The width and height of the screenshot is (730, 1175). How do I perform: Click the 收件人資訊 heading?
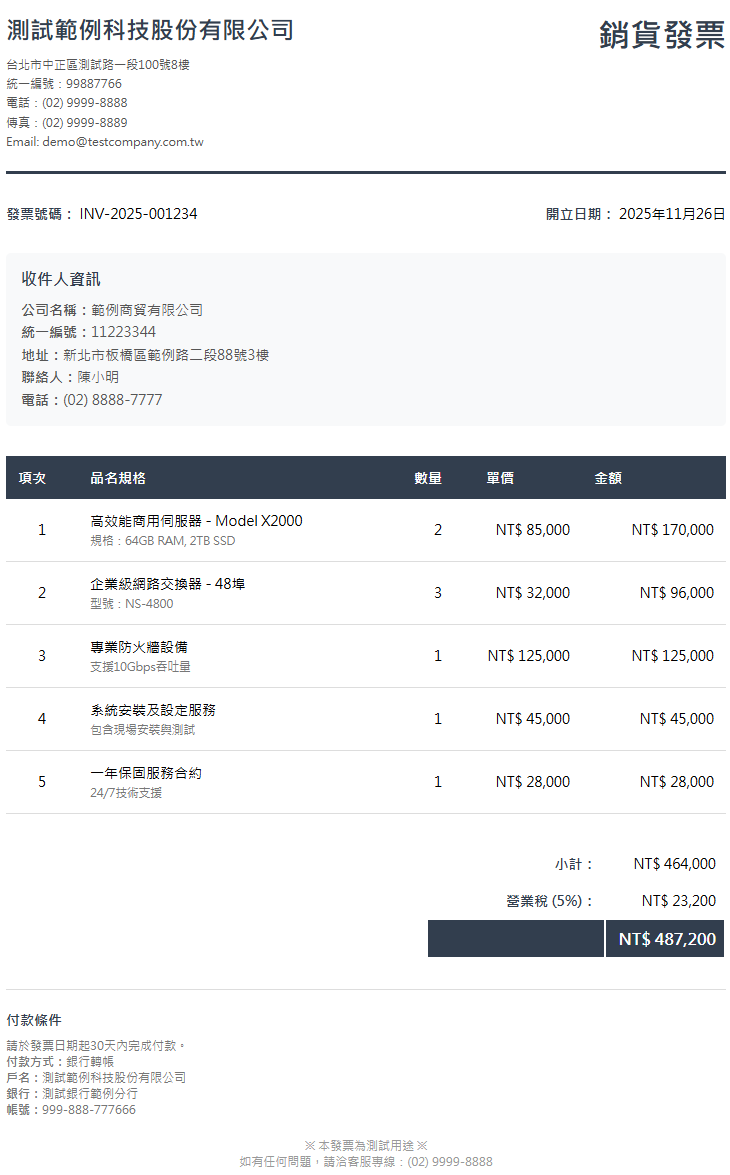point(61,279)
